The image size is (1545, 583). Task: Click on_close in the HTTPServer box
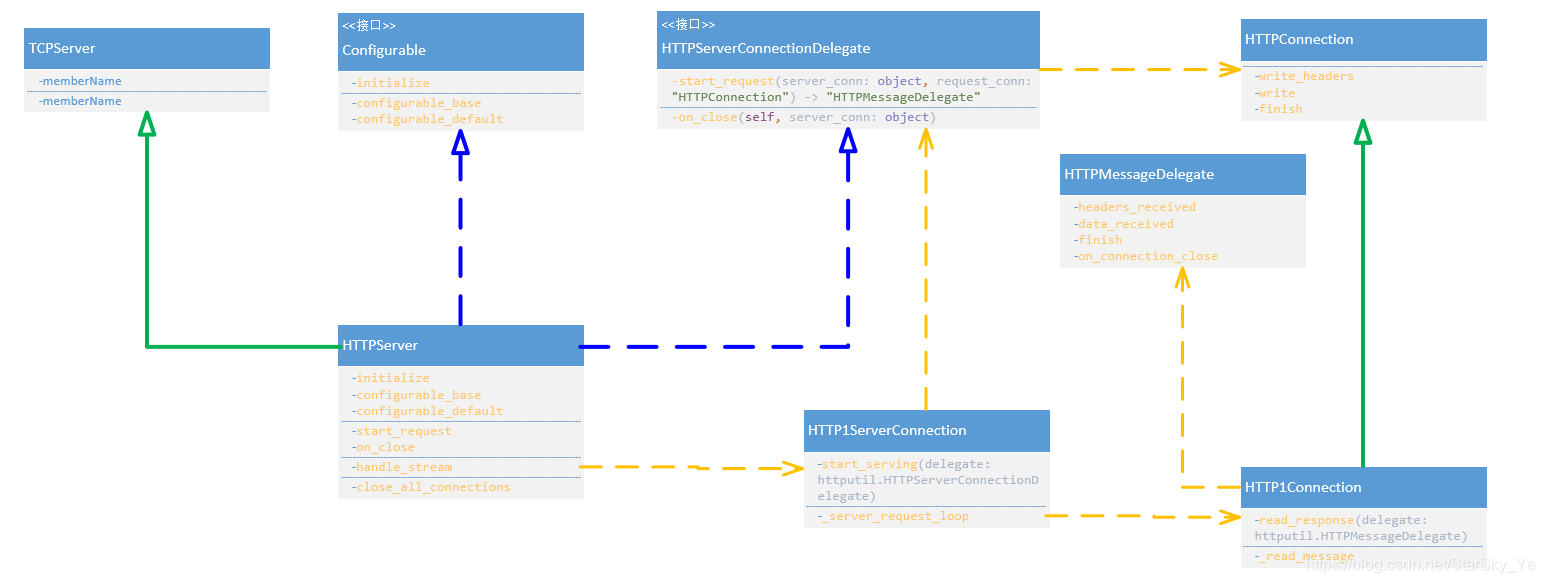[385, 447]
